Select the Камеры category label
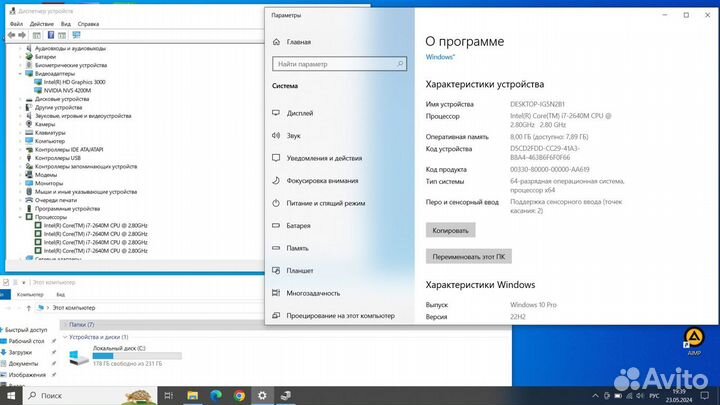Image resolution: width=720 pixels, height=405 pixels. [45, 124]
